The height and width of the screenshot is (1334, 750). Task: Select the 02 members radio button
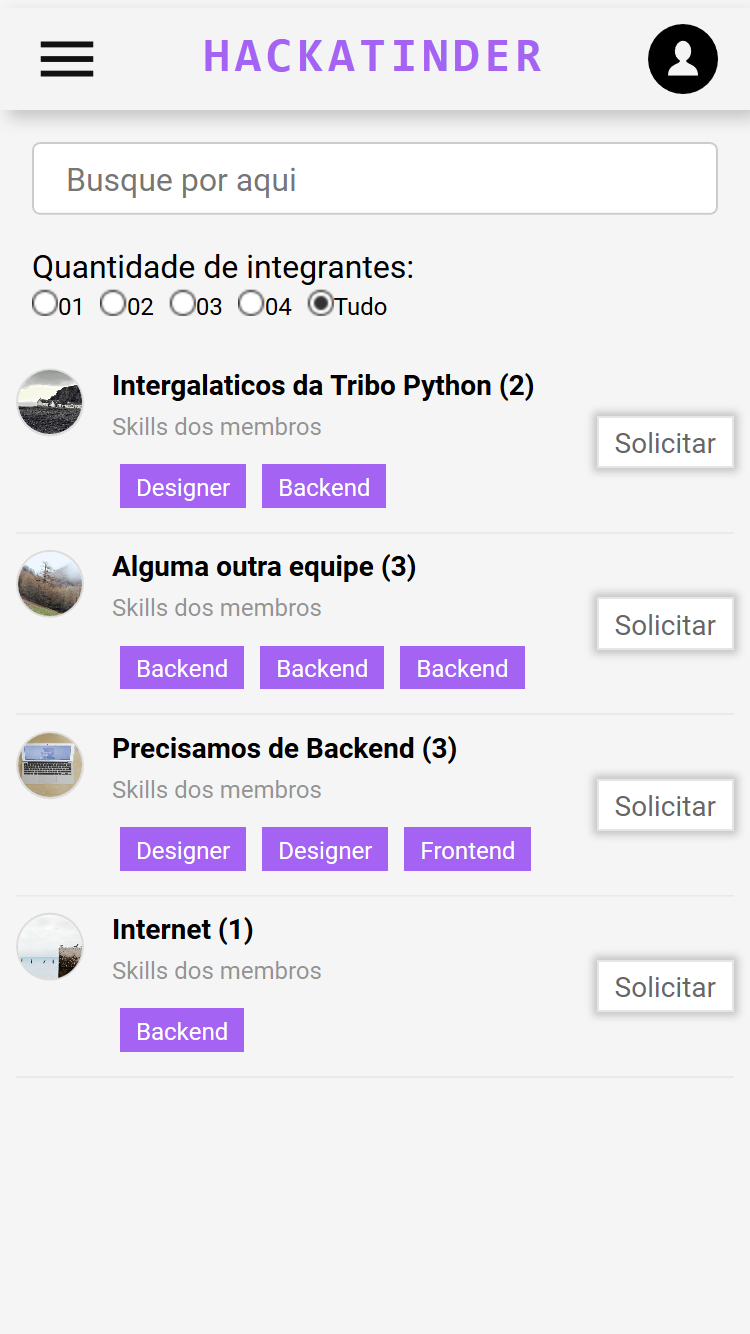[x=112, y=303]
